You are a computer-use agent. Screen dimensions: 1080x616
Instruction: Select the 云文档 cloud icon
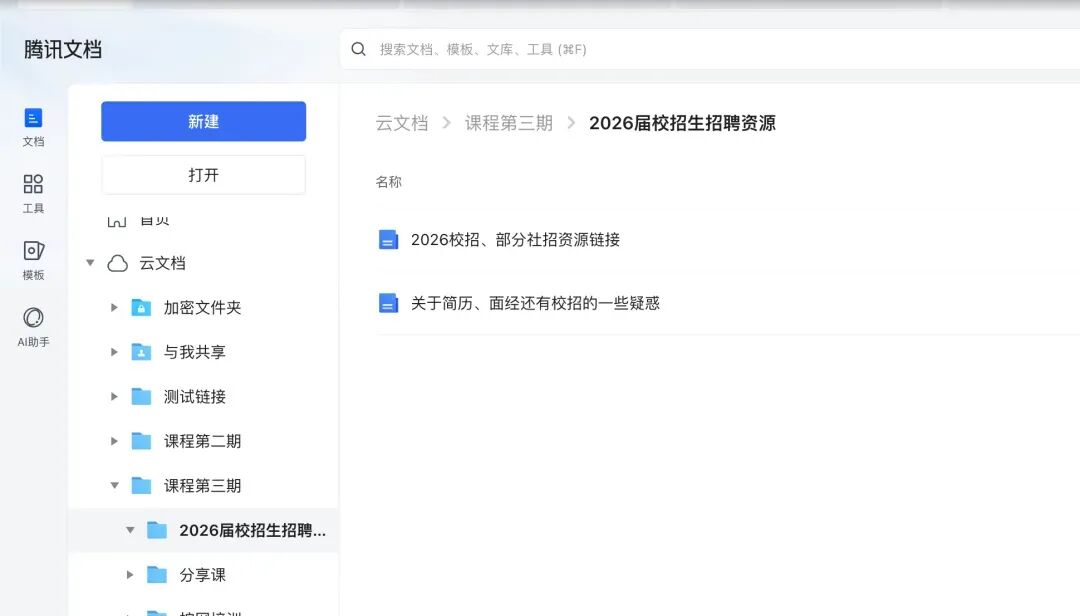tap(117, 263)
